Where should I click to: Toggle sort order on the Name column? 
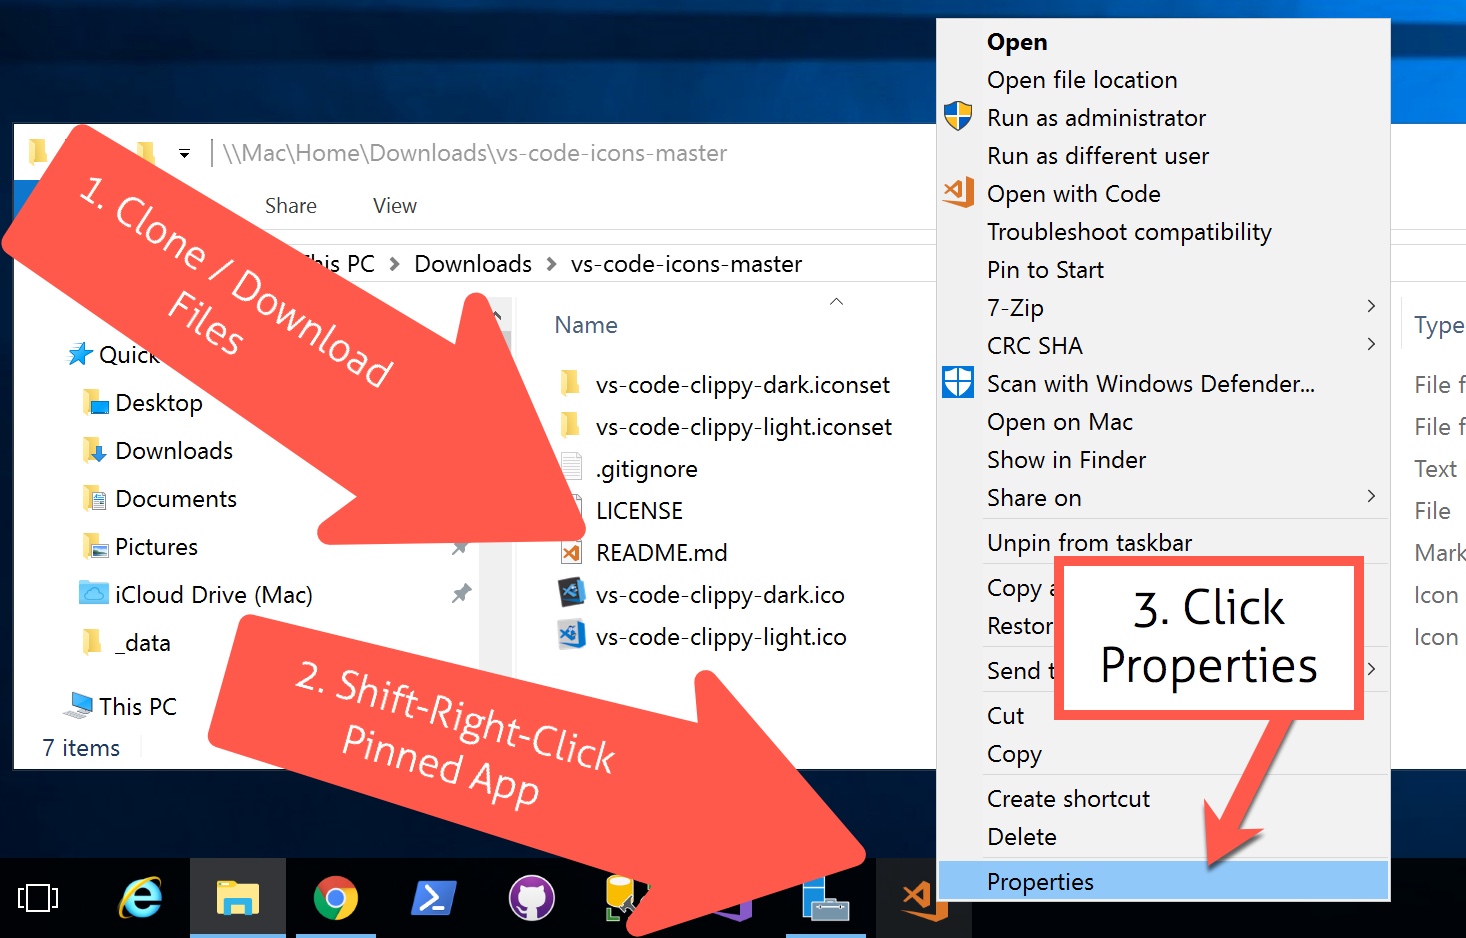point(585,324)
